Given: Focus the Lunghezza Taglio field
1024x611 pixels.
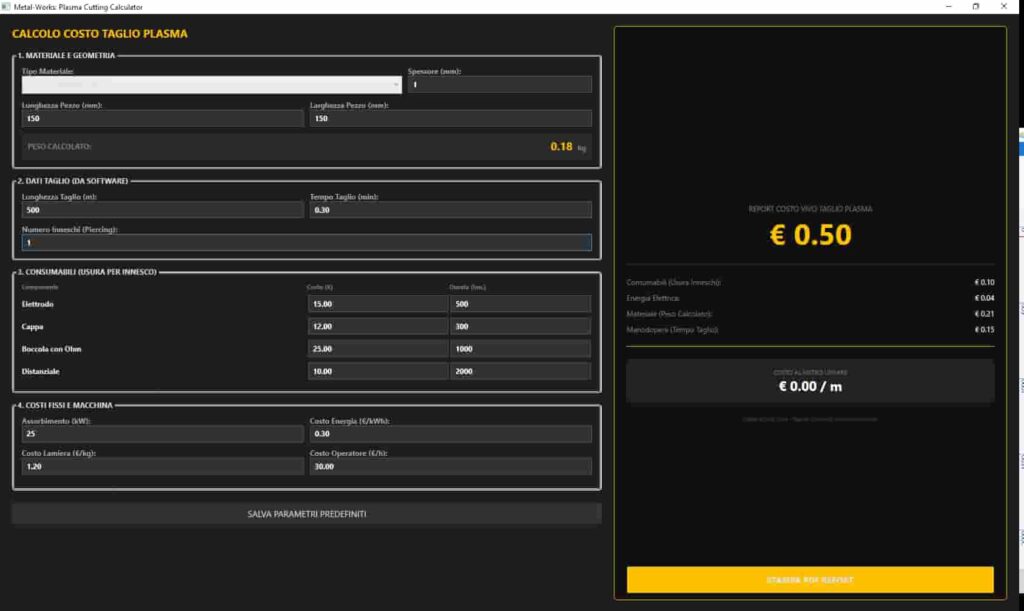Looking at the screenshot, I should (162, 210).
